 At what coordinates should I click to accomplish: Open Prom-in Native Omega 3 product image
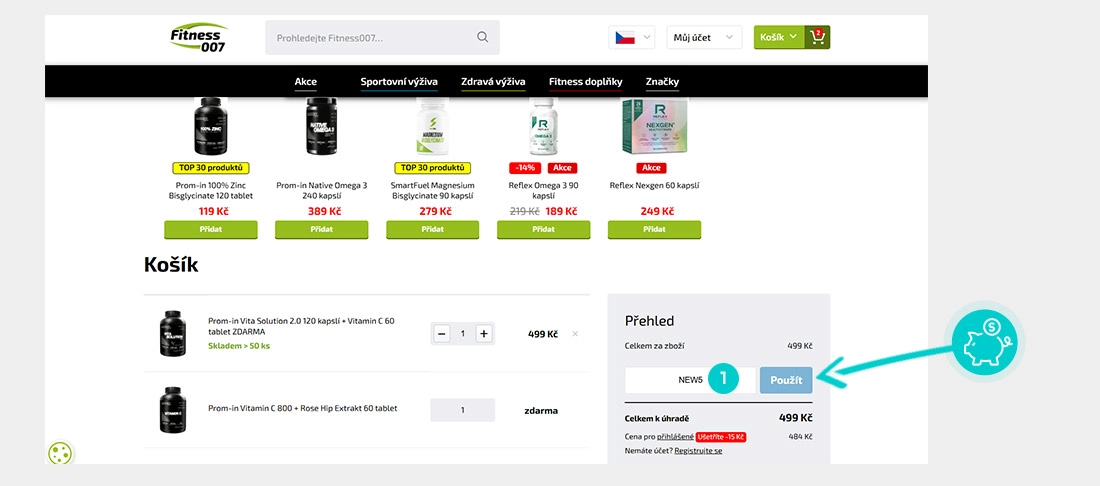pos(321,126)
